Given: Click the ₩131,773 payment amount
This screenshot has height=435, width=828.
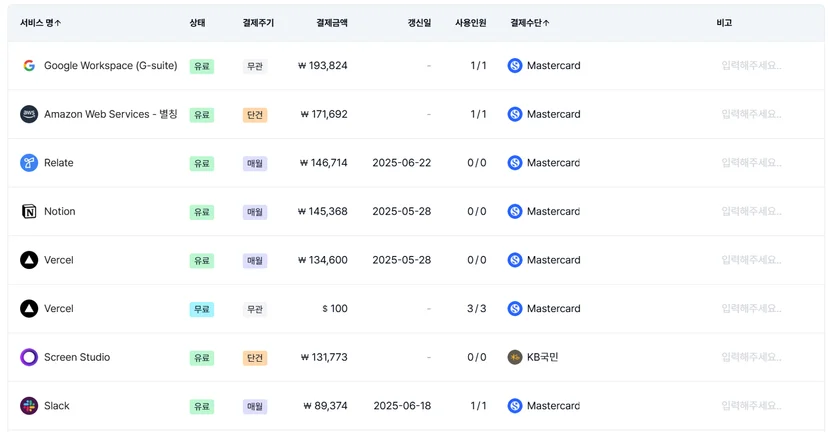Looking at the screenshot, I should pos(324,357).
